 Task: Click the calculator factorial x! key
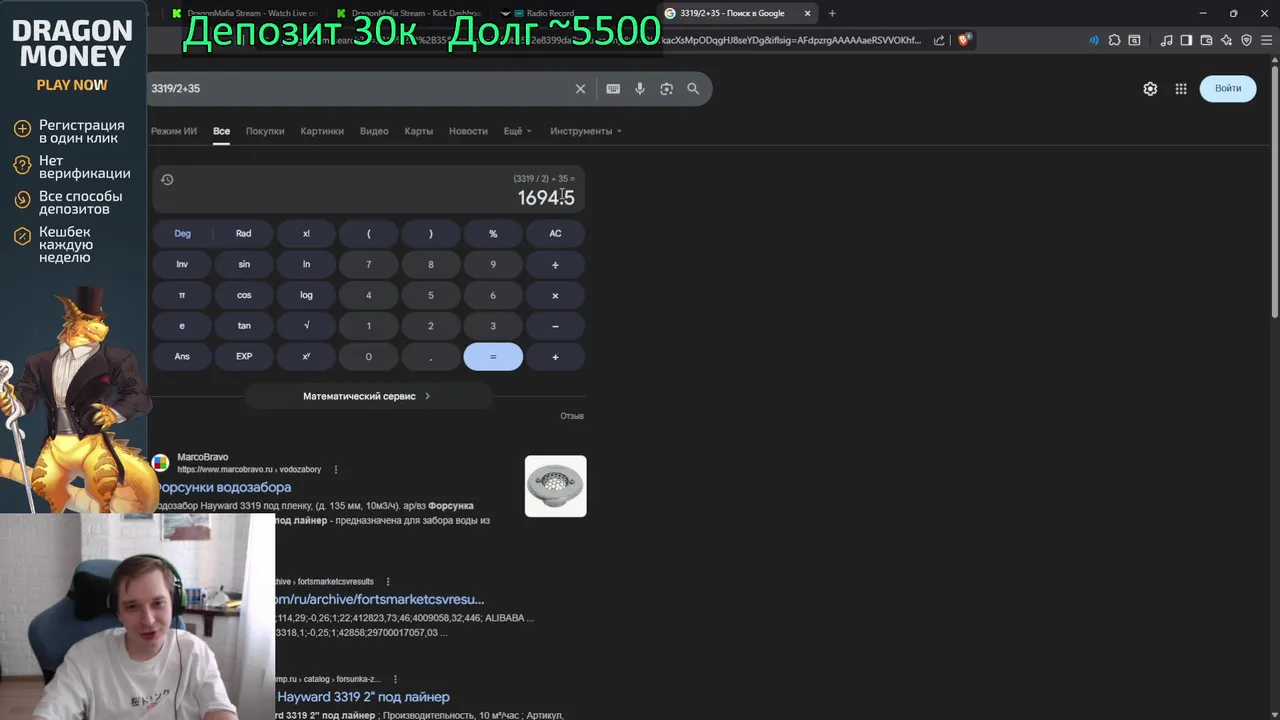point(306,234)
